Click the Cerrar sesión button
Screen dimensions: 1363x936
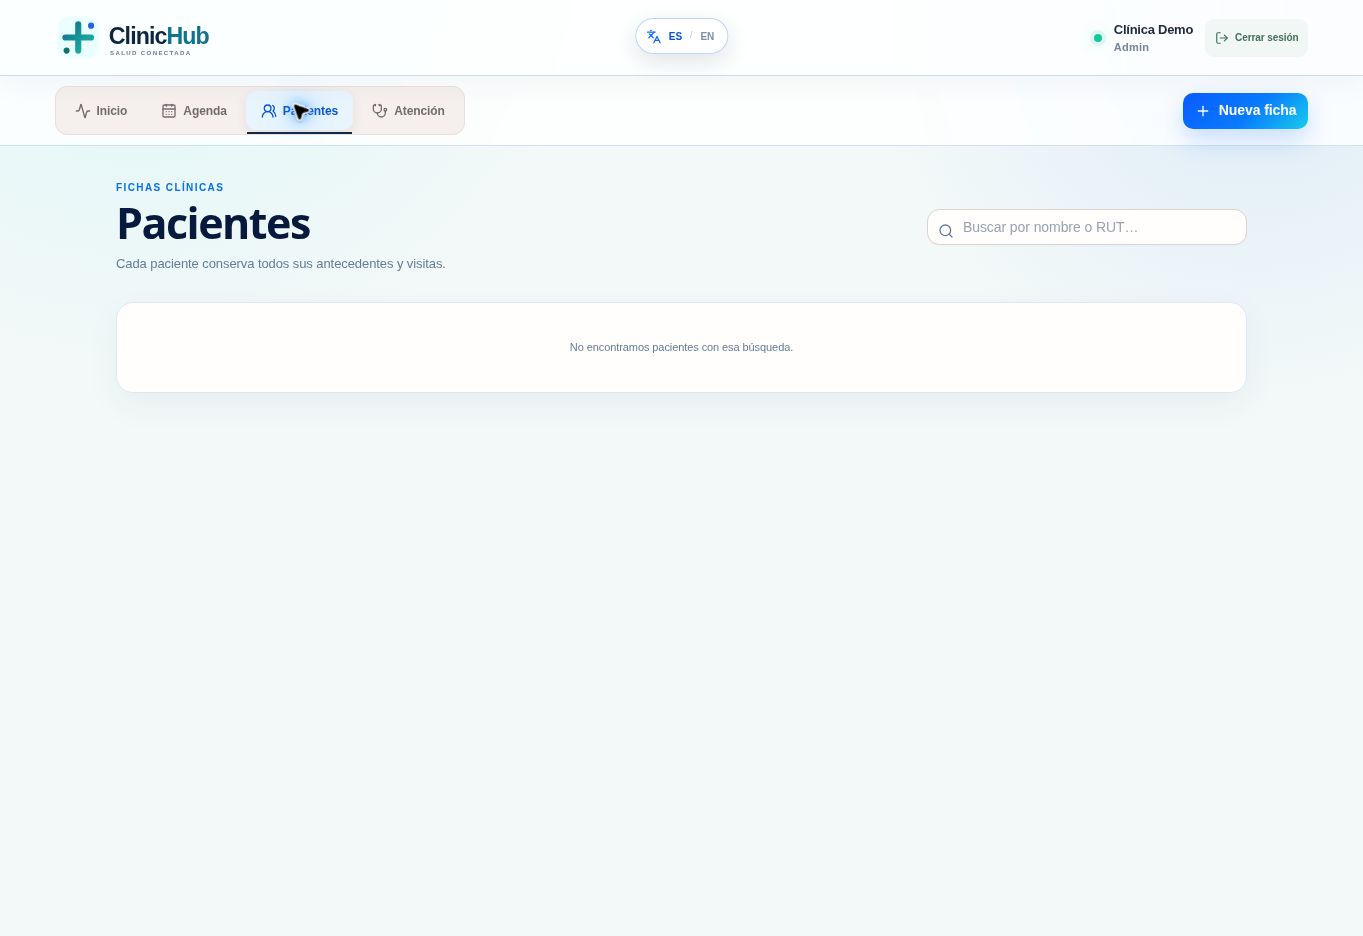[x=1256, y=38]
